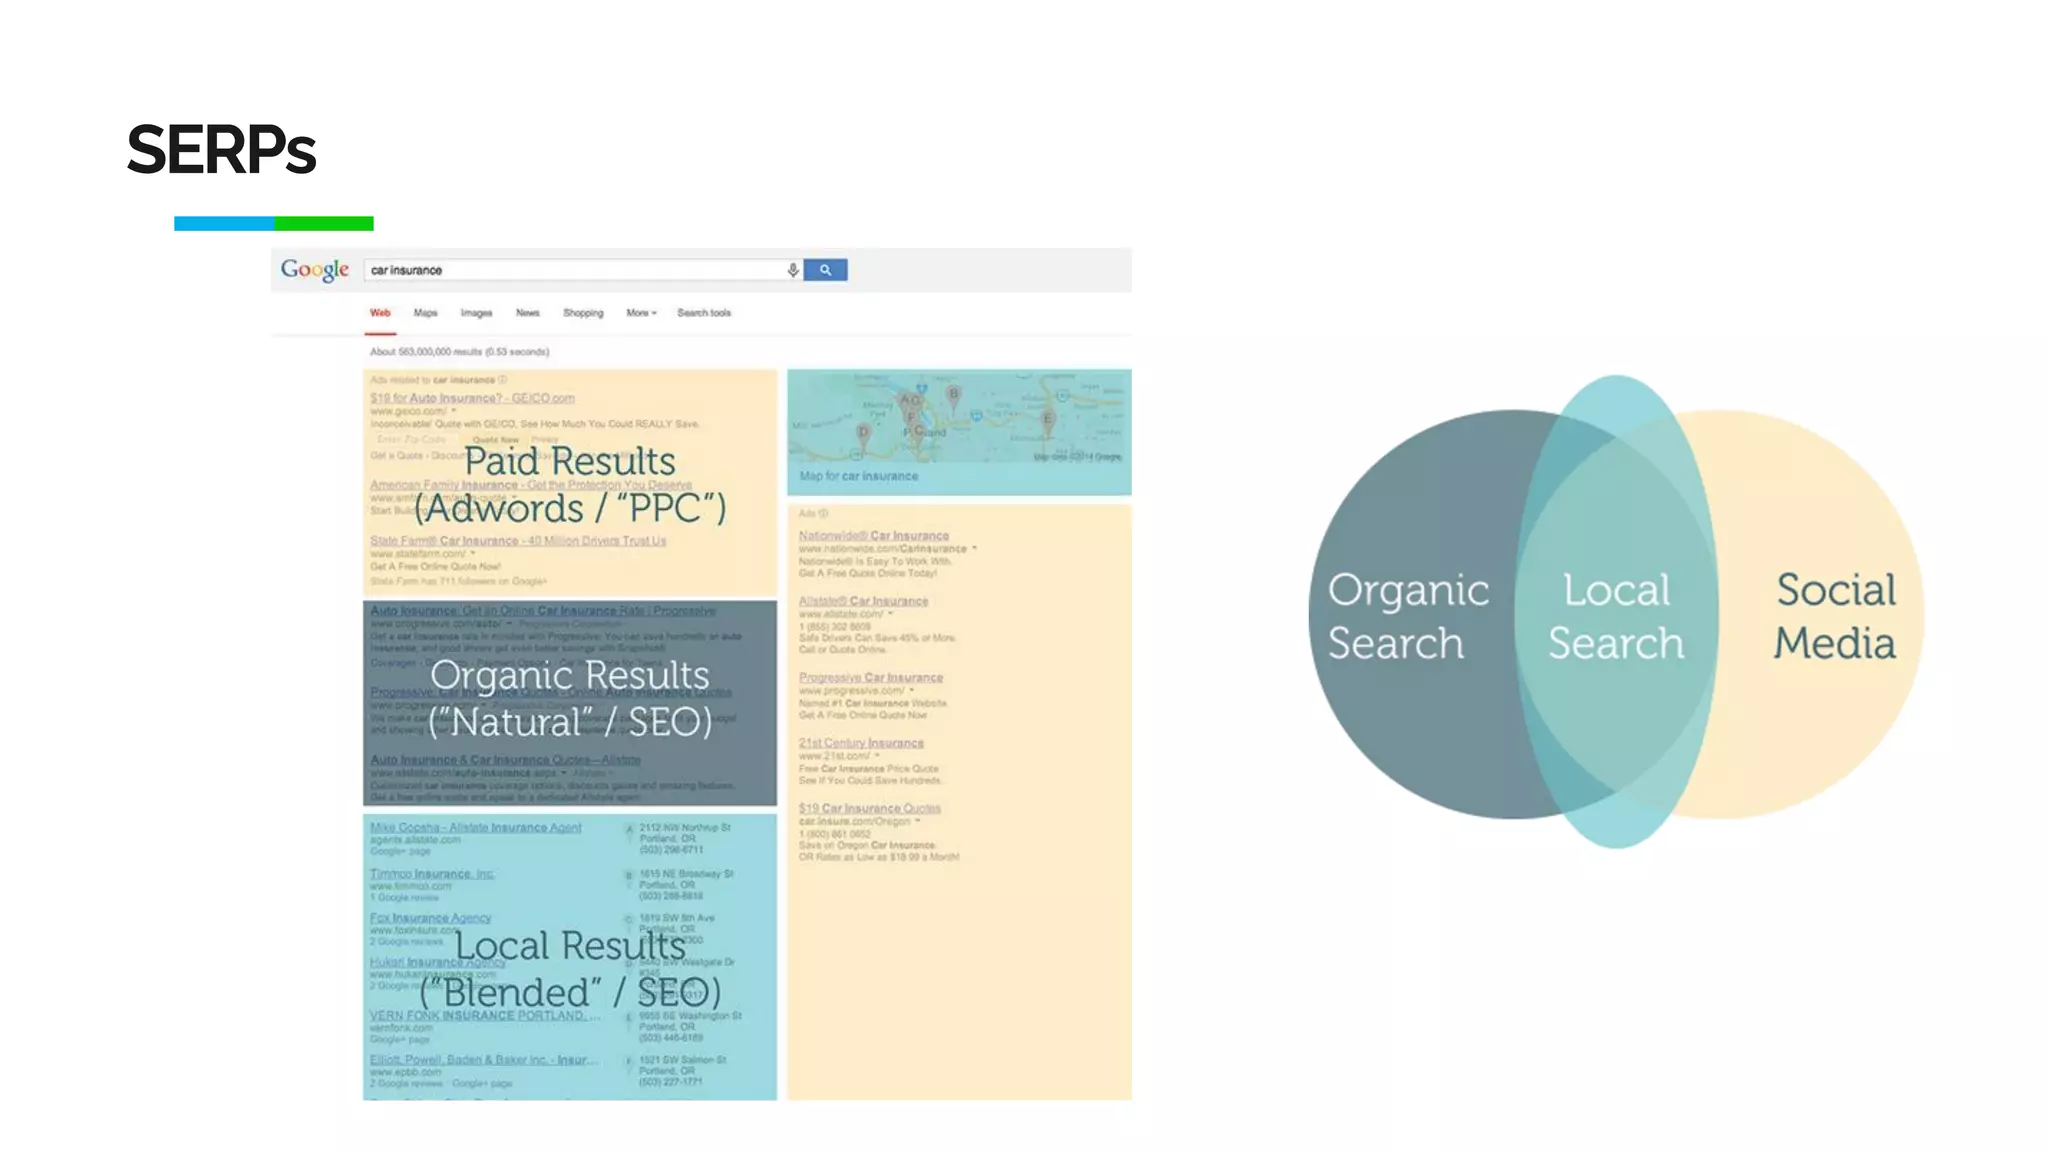Image resolution: width=2048 pixels, height=1152 pixels.
Task: Go to the News tab
Action: (x=527, y=313)
